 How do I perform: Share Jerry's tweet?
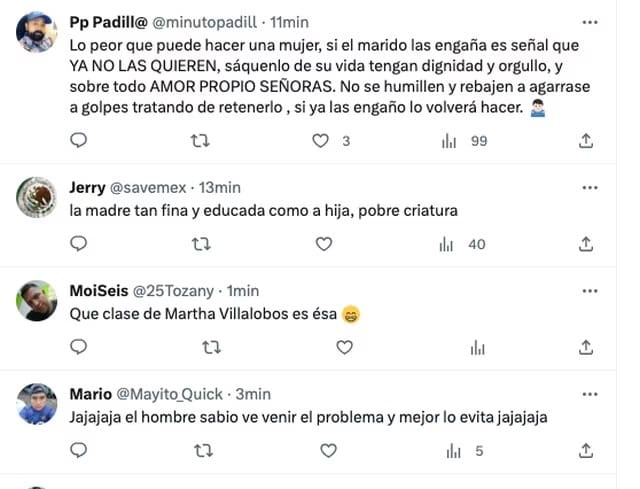click(x=586, y=244)
